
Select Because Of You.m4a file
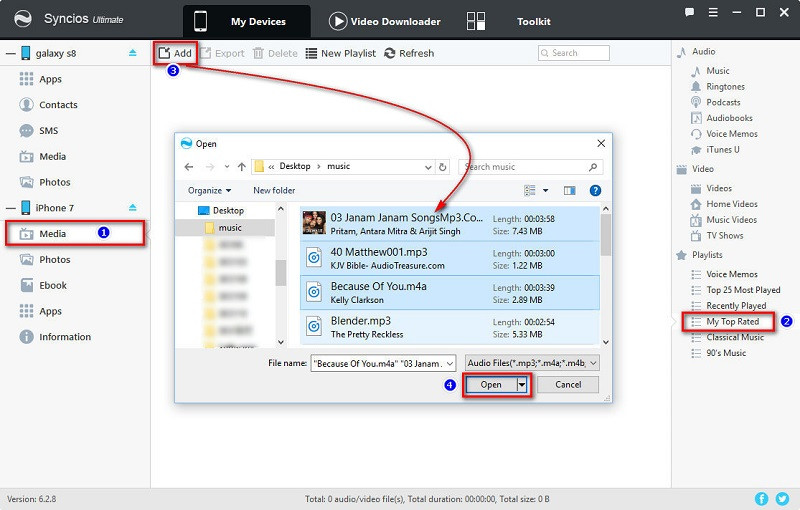point(450,293)
